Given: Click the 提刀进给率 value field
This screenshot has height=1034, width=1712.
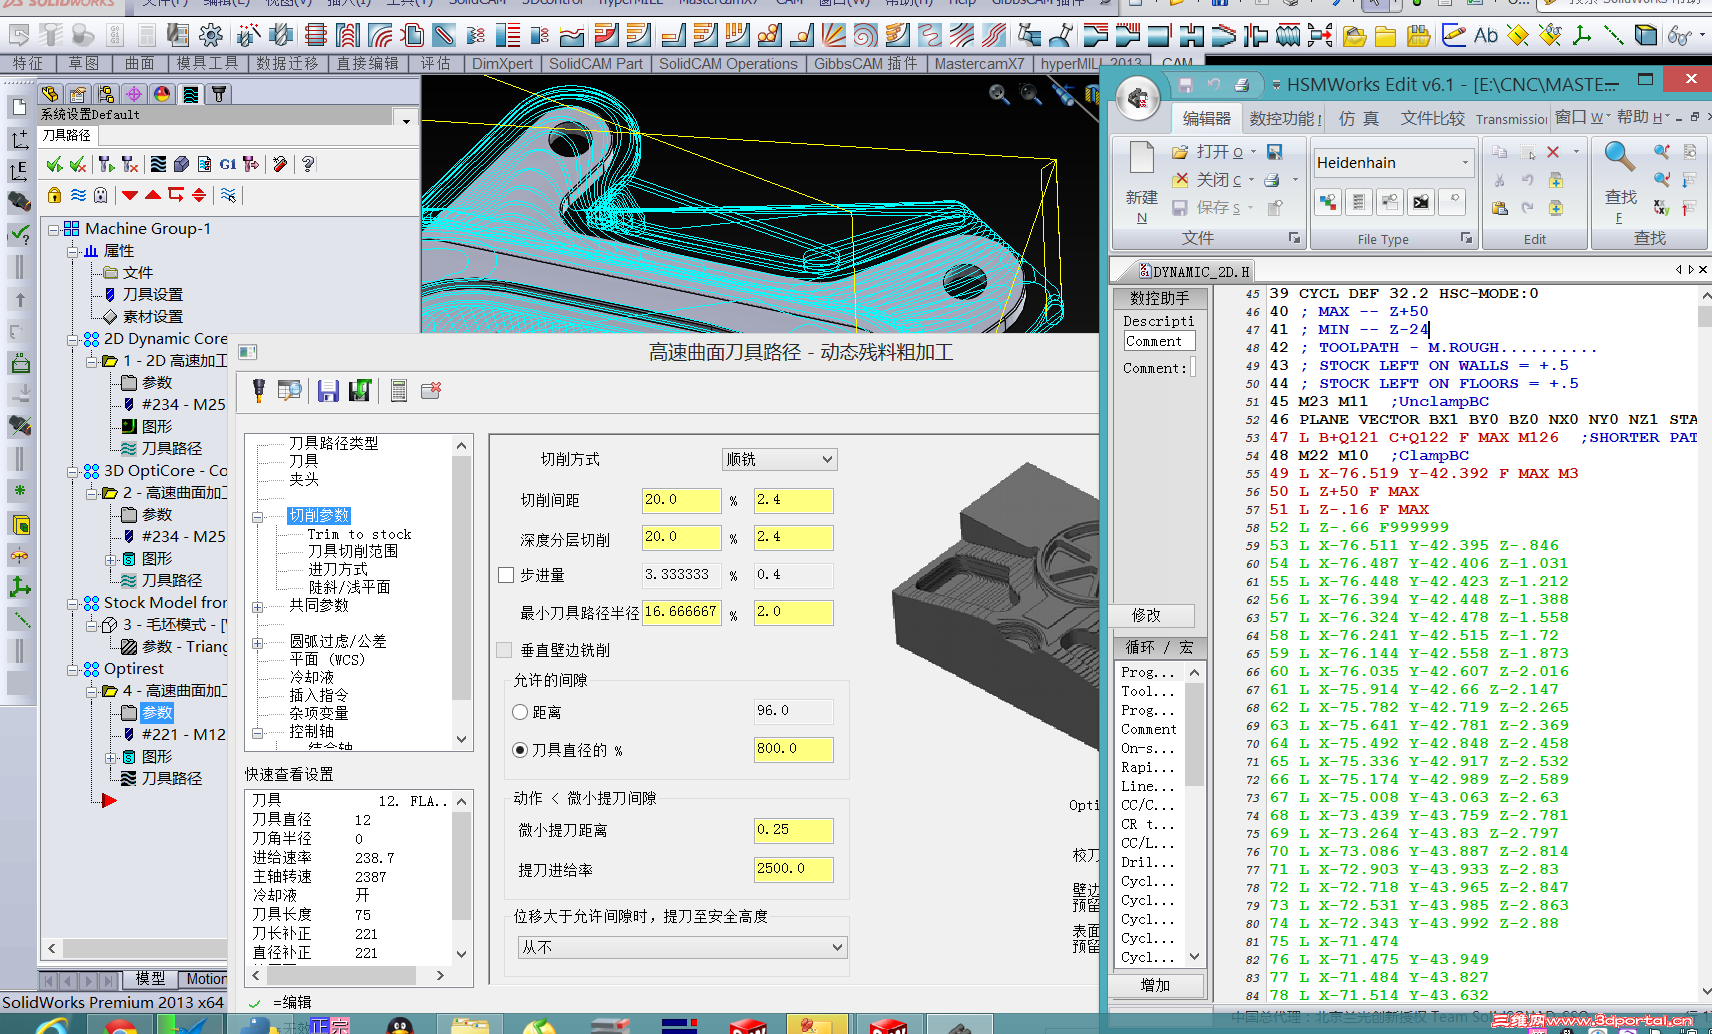Looking at the screenshot, I should tap(793, 869).
